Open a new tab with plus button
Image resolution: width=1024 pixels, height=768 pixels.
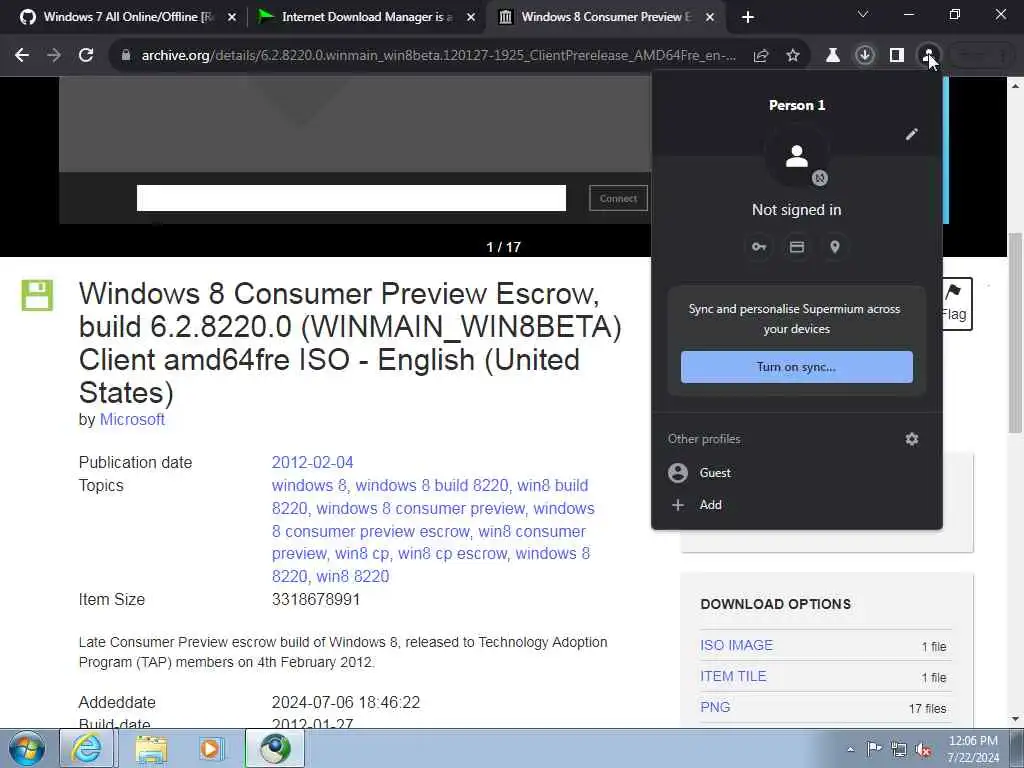(748, 18)
